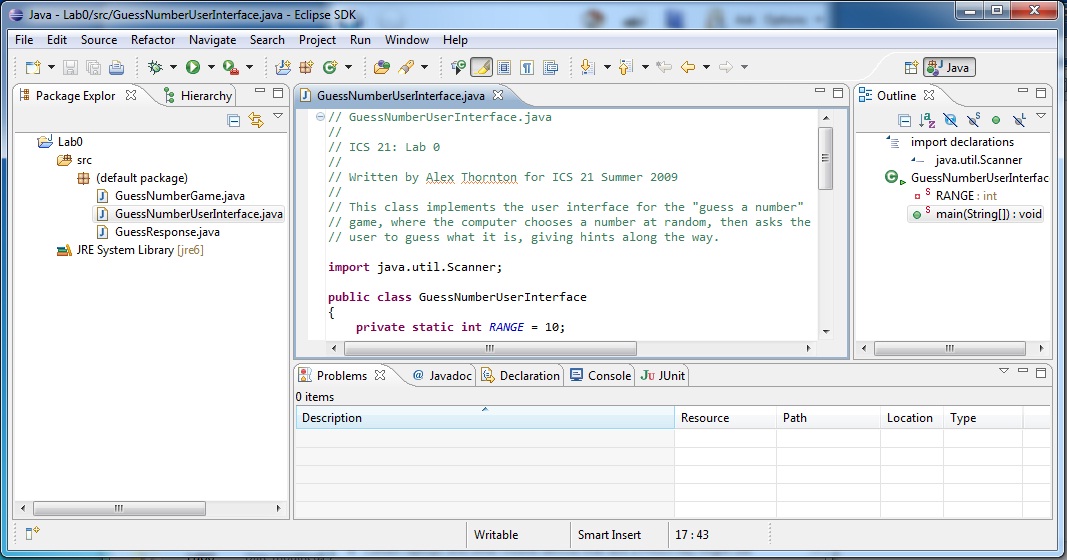The width and height of the screenshot is (1067, 560).
Task: Open the dropdown beside New Class icon
Action: point(348,67)
